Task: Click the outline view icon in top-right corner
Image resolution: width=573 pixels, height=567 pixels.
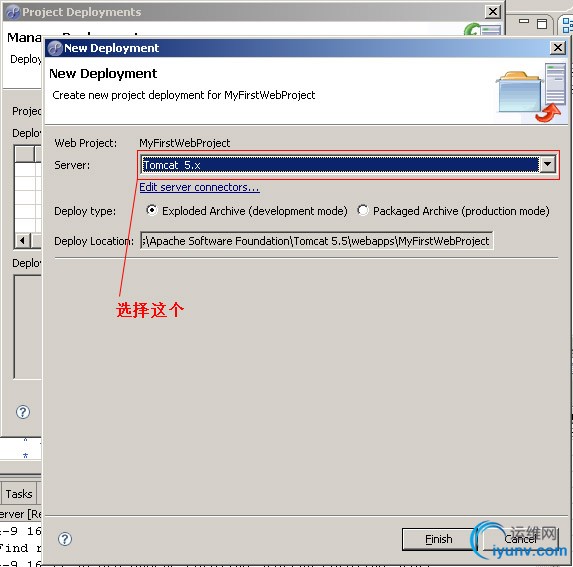Action: (x=567, y=26)
